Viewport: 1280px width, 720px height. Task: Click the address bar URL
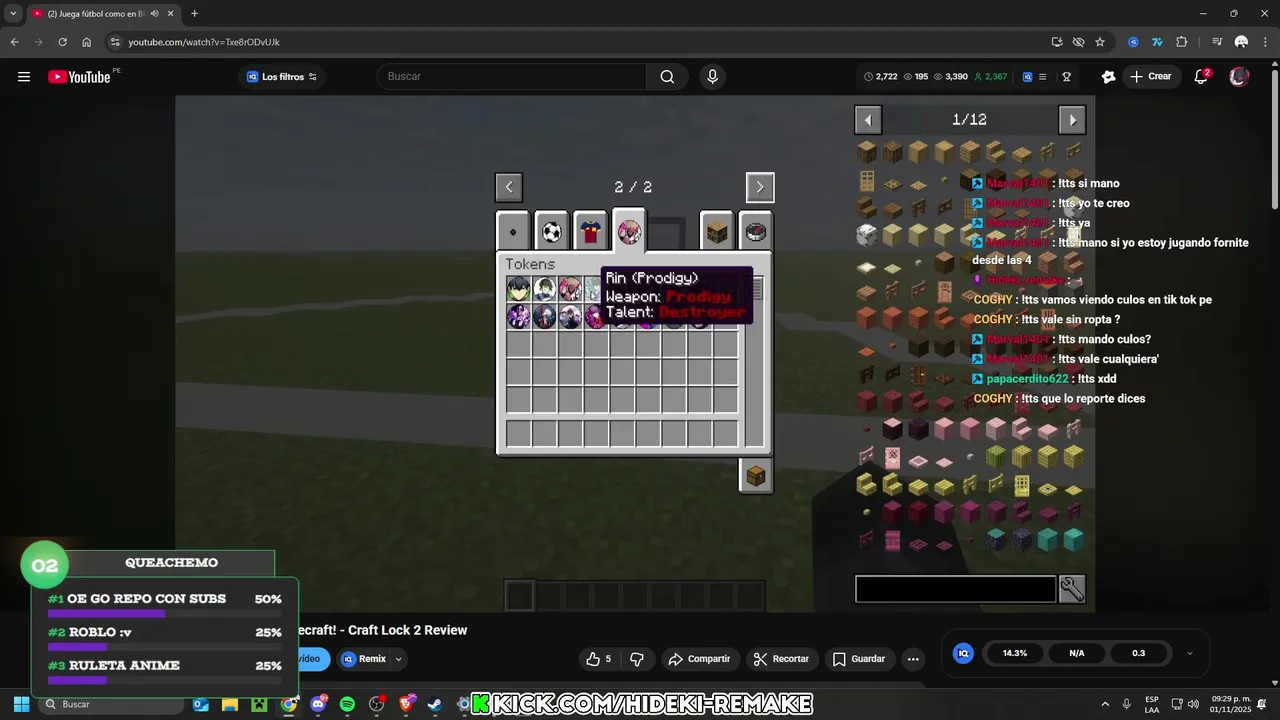pos(204,42)
